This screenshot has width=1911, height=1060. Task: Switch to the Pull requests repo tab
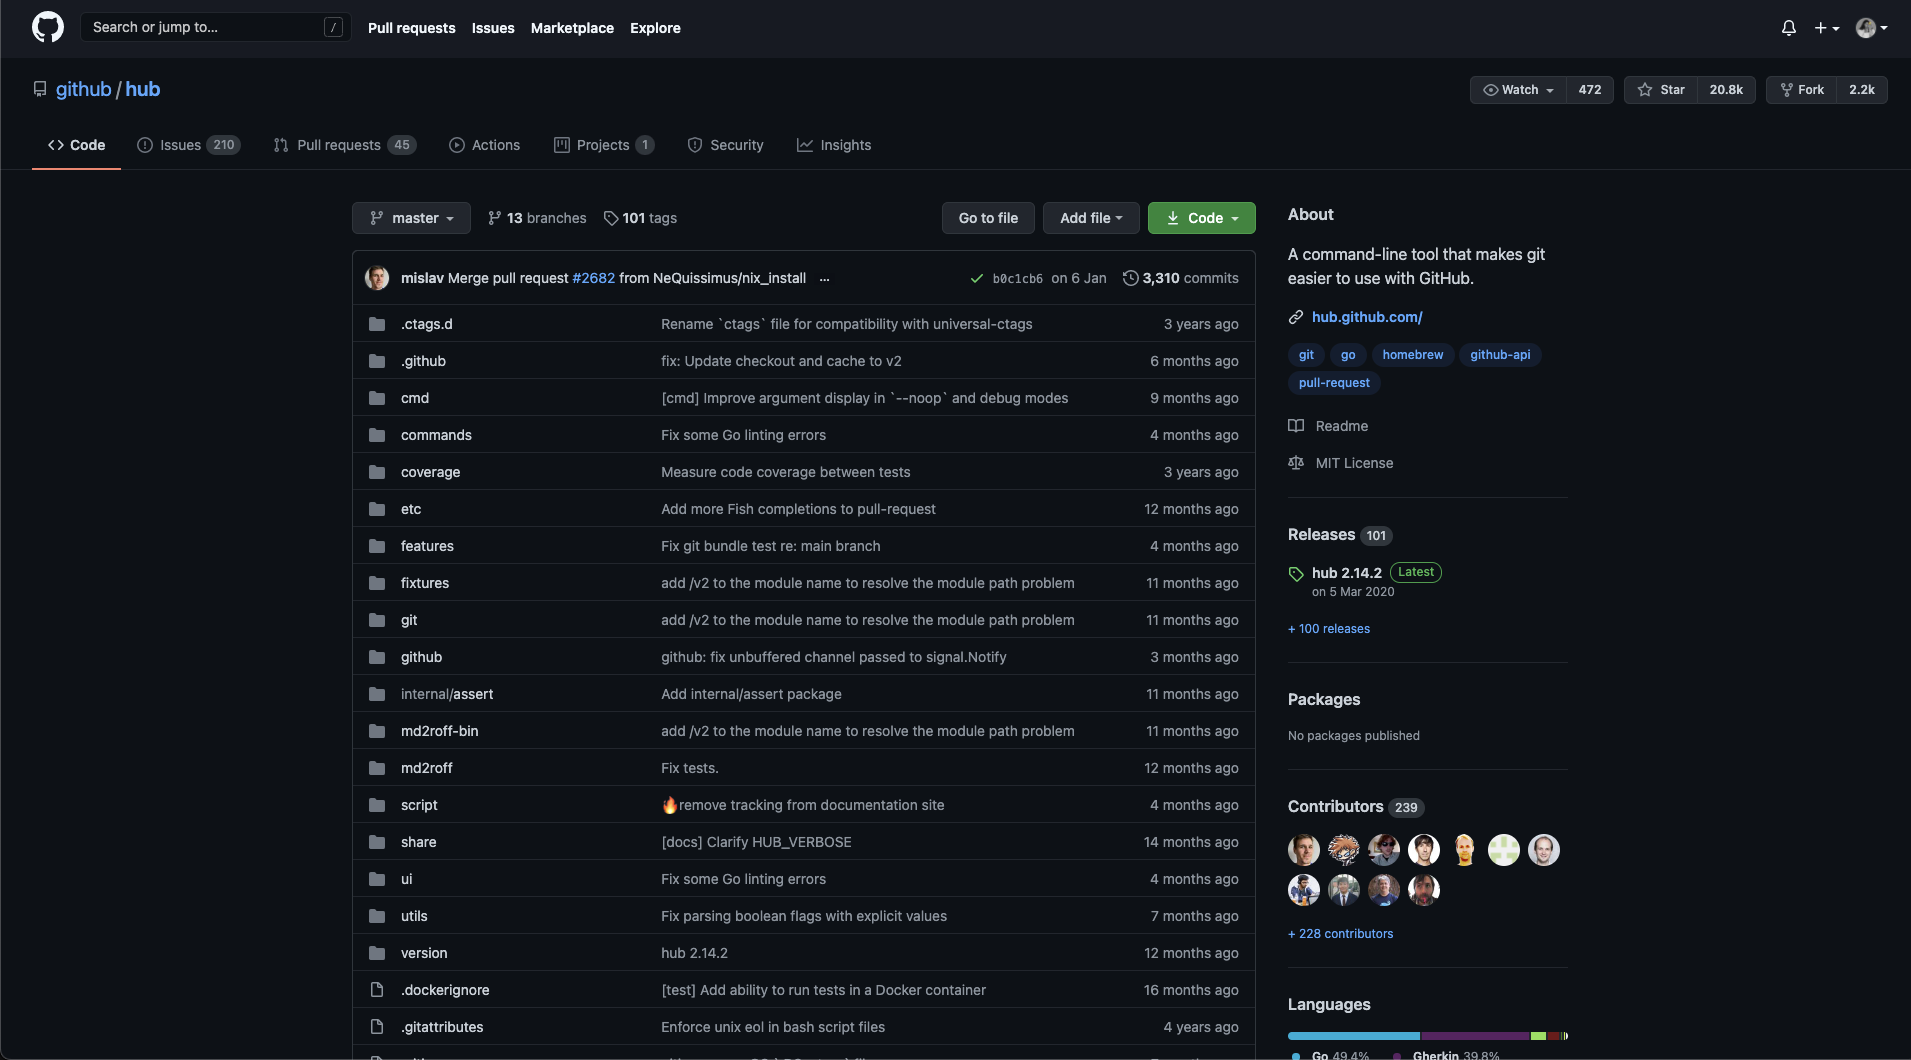point(344,145)
